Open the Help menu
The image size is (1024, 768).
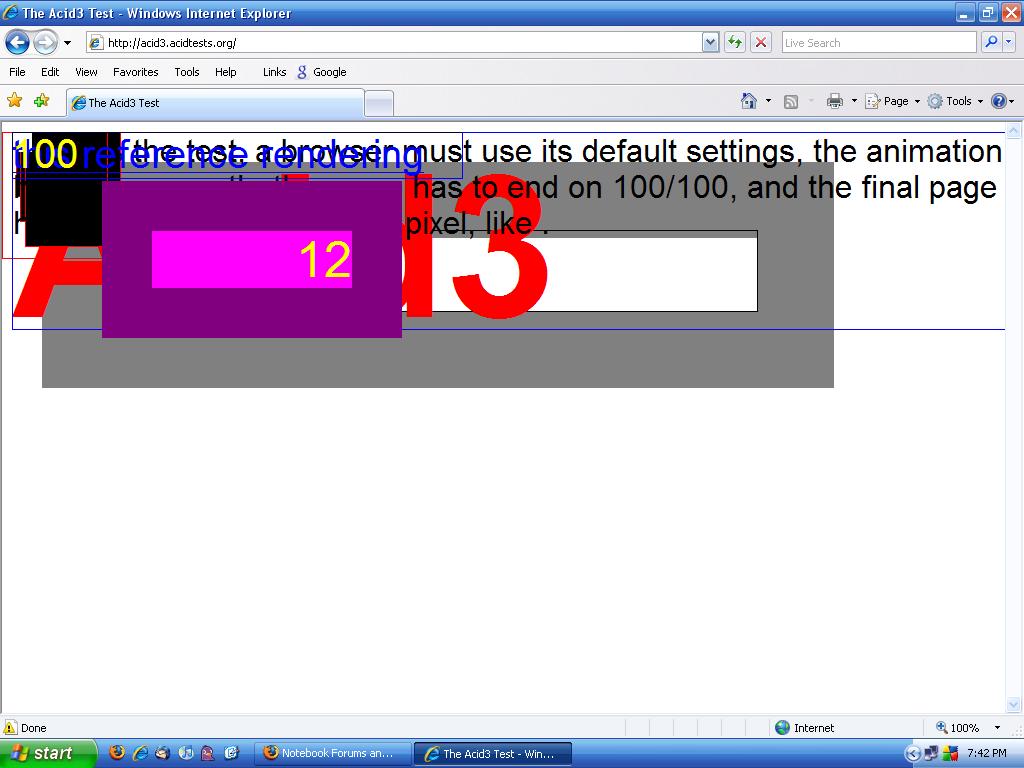tap(226, 72)
